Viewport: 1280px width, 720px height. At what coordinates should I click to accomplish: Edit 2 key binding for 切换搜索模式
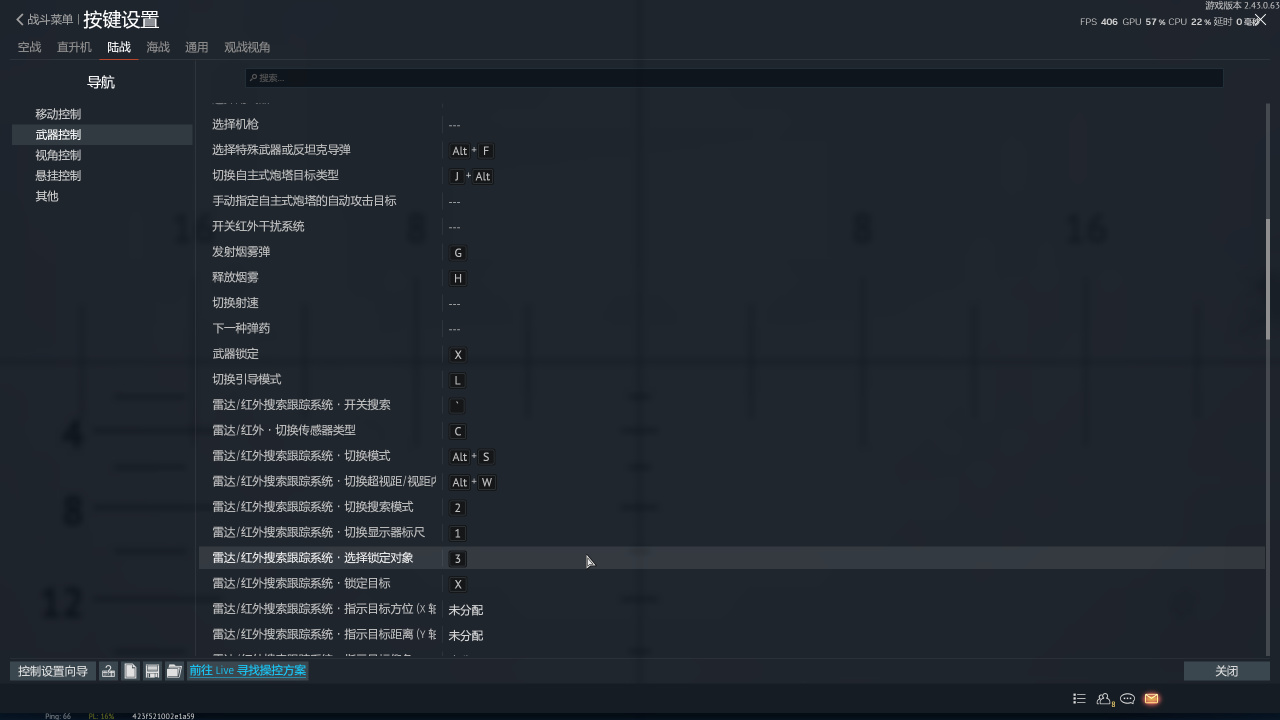pos(458,508)
